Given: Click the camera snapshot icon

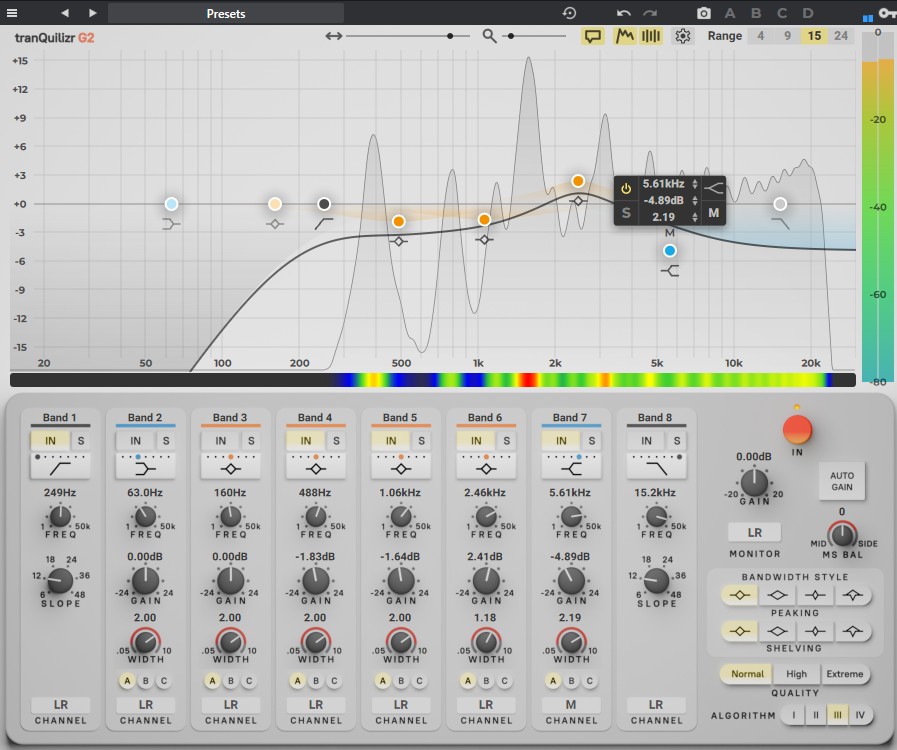Looking at the screenshot, I should (x=704, y=13).
